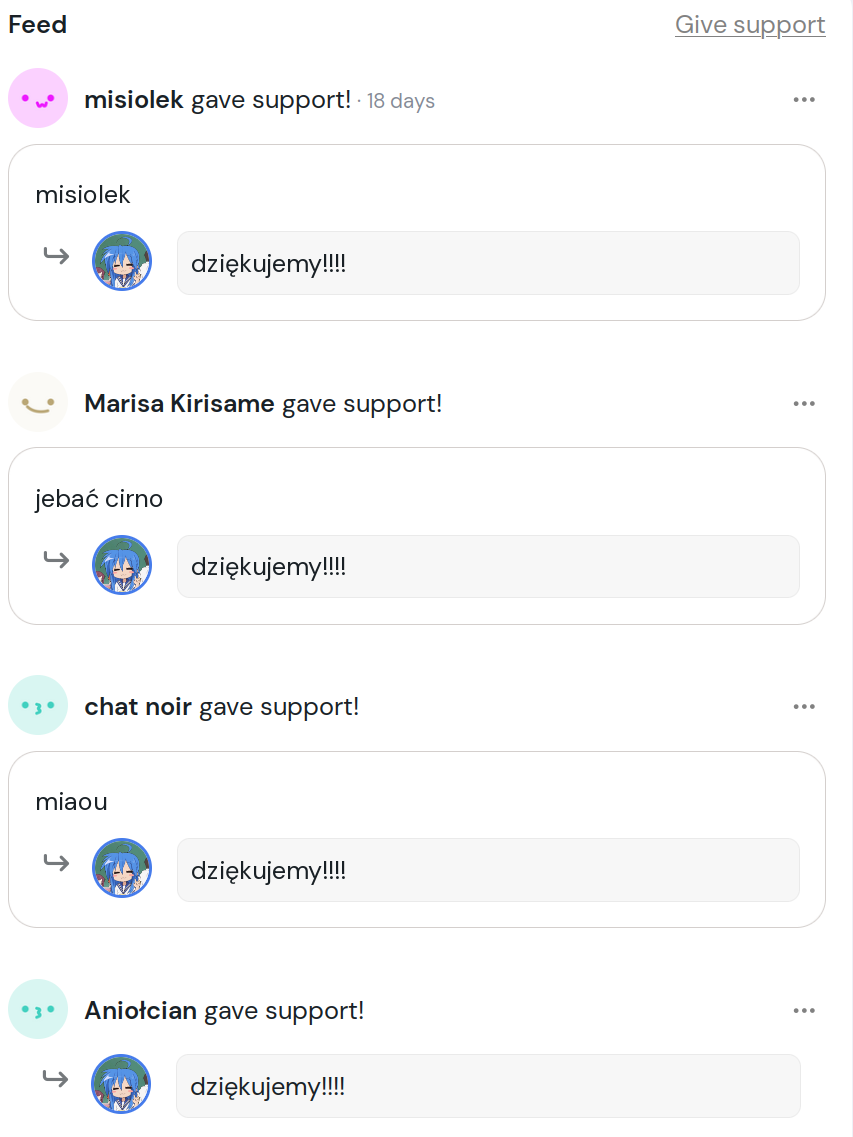The width and height of the screenshot is (853, 1137).
Task: Open Aniołcian's teal avatar
Action: 38,1010
